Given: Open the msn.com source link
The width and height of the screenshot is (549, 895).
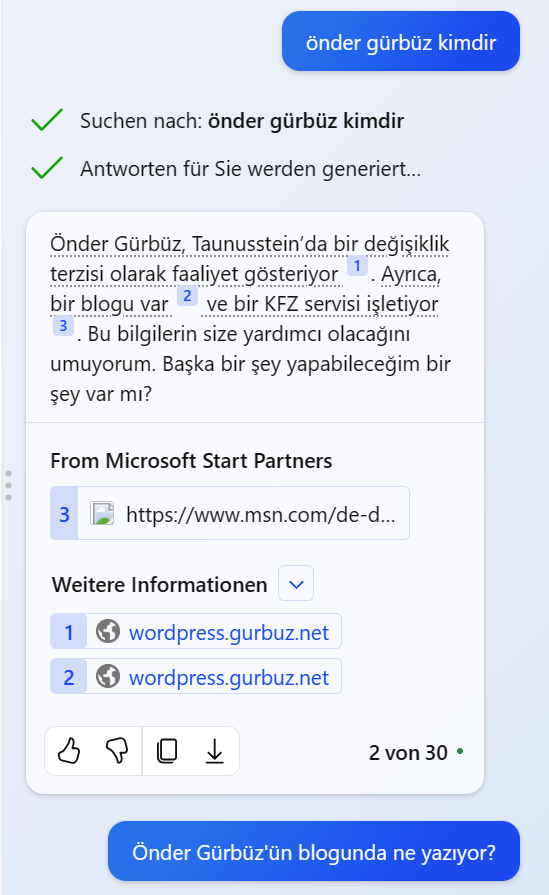Looking at the screenshot, I should (230, 513).
